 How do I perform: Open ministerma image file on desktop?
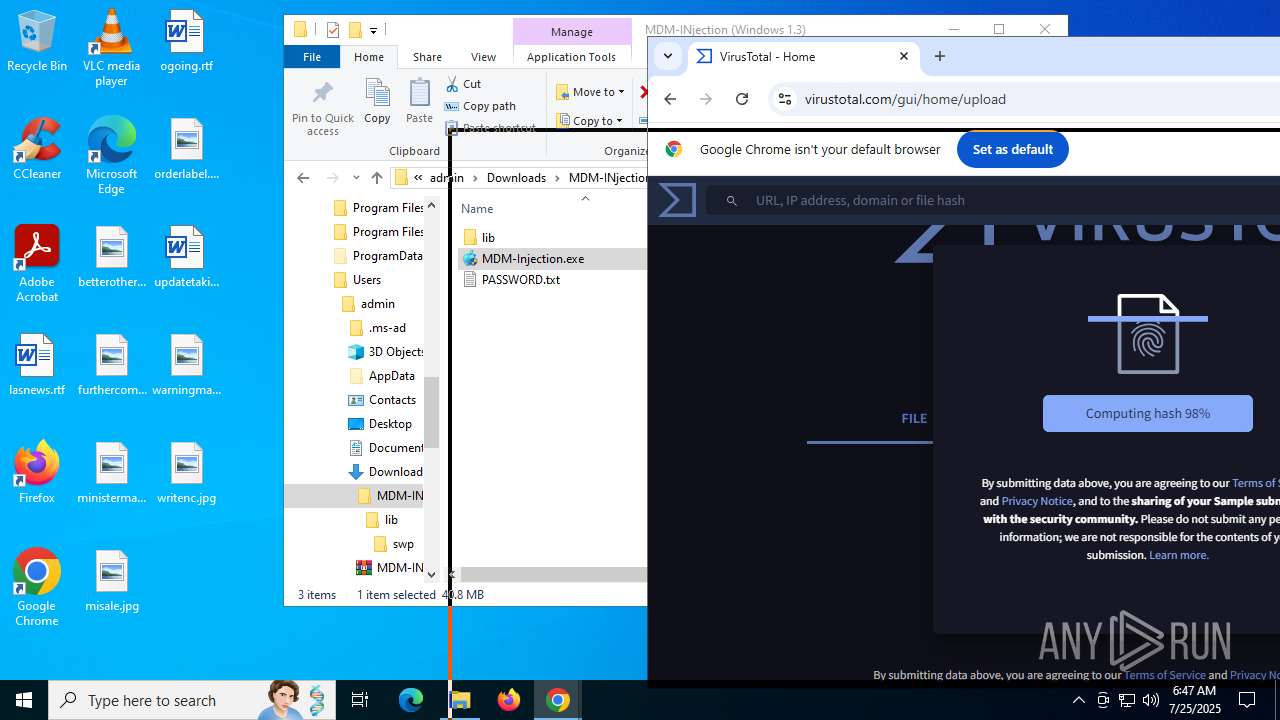pos(111,474)
